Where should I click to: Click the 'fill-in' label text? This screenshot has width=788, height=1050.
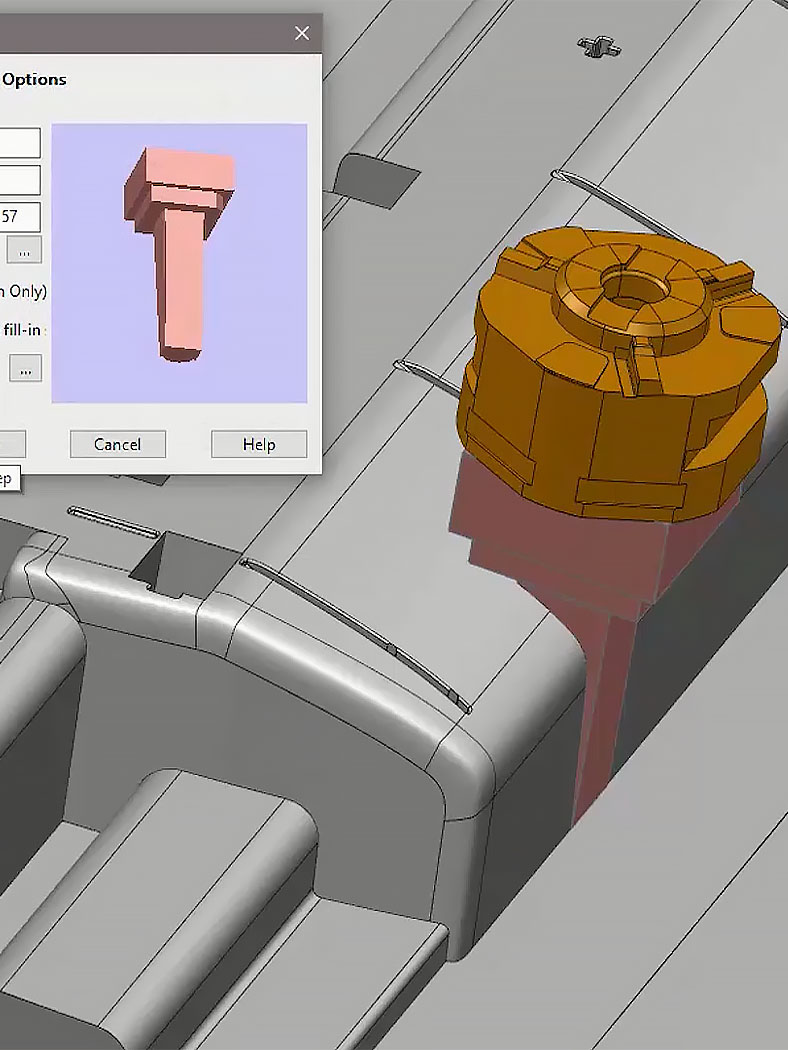22,329
